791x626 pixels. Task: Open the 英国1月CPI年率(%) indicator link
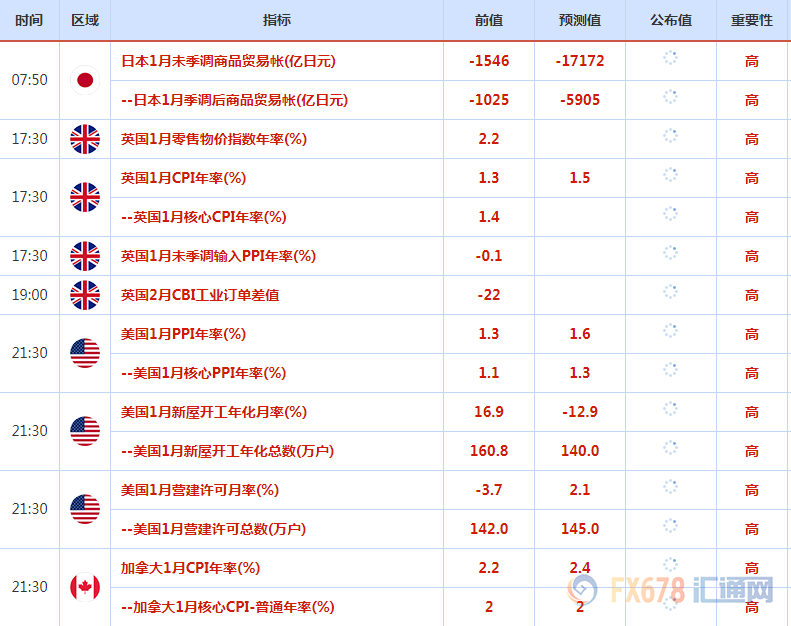(x=183, y=178)
